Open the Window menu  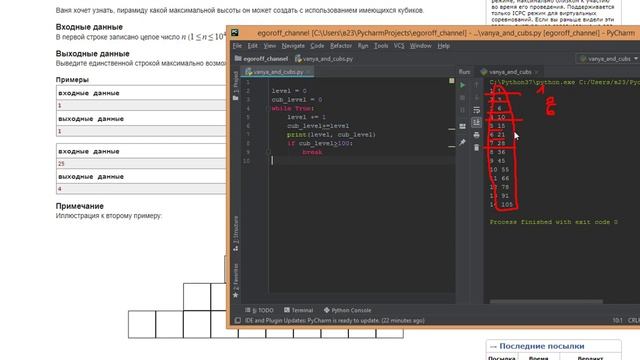click(420, 46)
